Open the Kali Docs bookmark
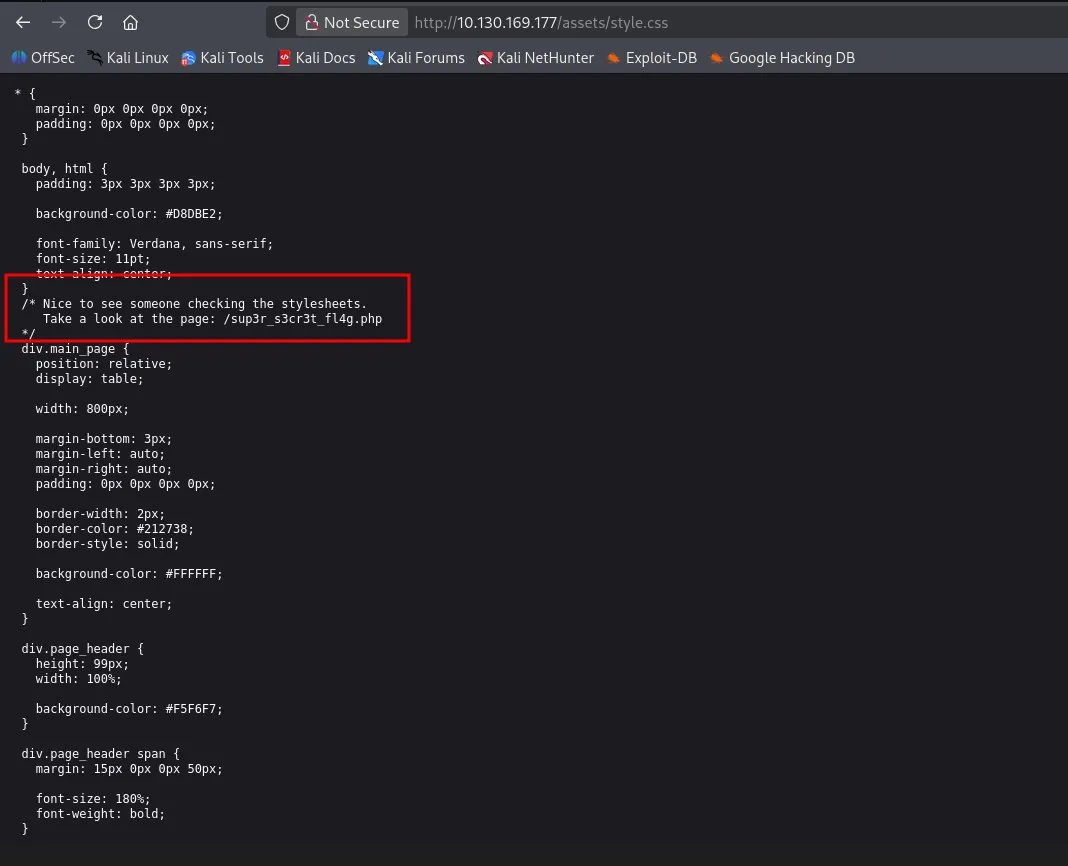Image resolution: width=1068 pixels, height=866 pixels. (316, 58)
